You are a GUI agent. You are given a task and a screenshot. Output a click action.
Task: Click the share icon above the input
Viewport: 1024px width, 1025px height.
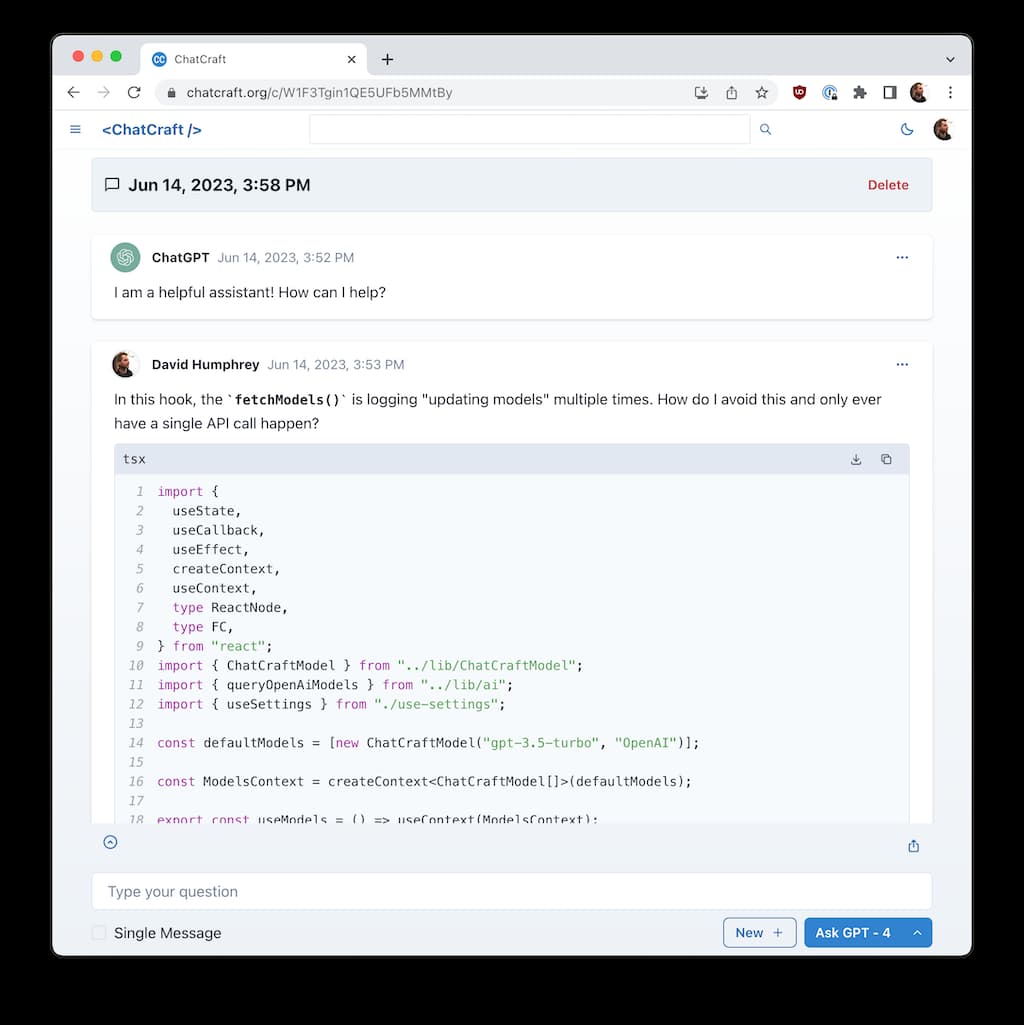tap(913, 846)
